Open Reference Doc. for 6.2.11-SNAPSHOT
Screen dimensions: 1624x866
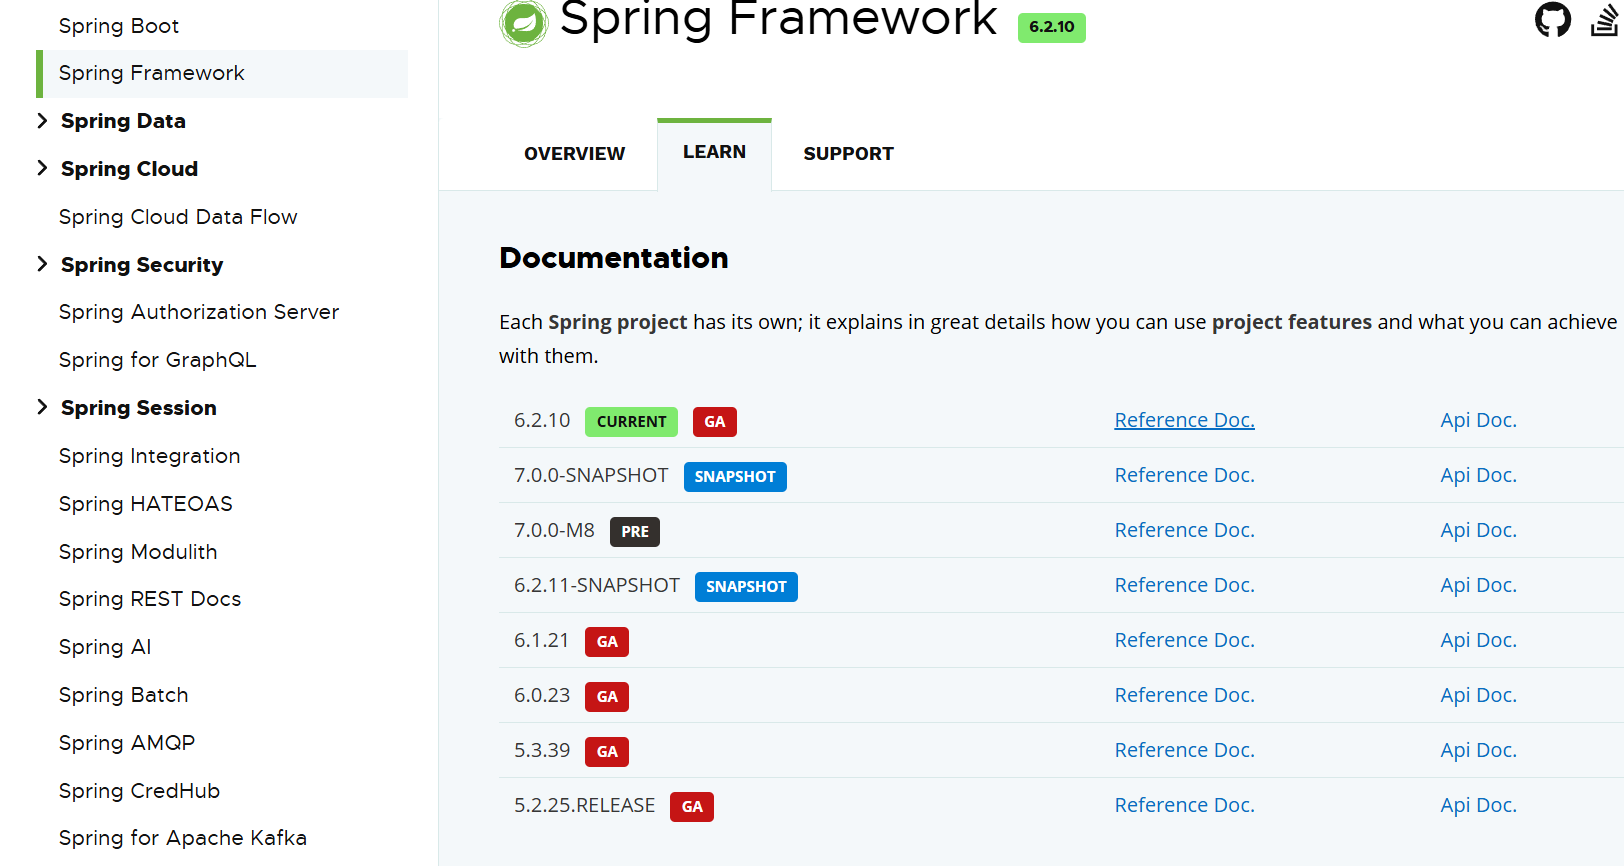(x=1184, y=585)
